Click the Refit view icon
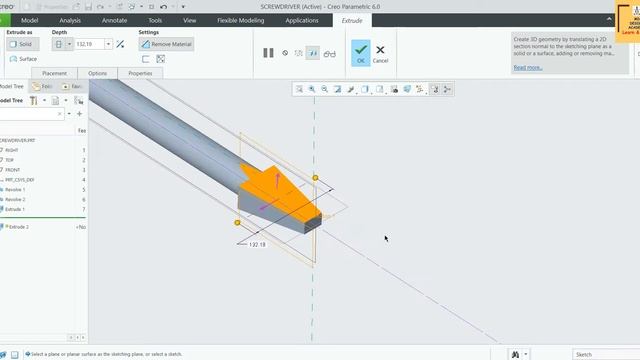This screenshot has width=640, height=360. click(300, 89)
